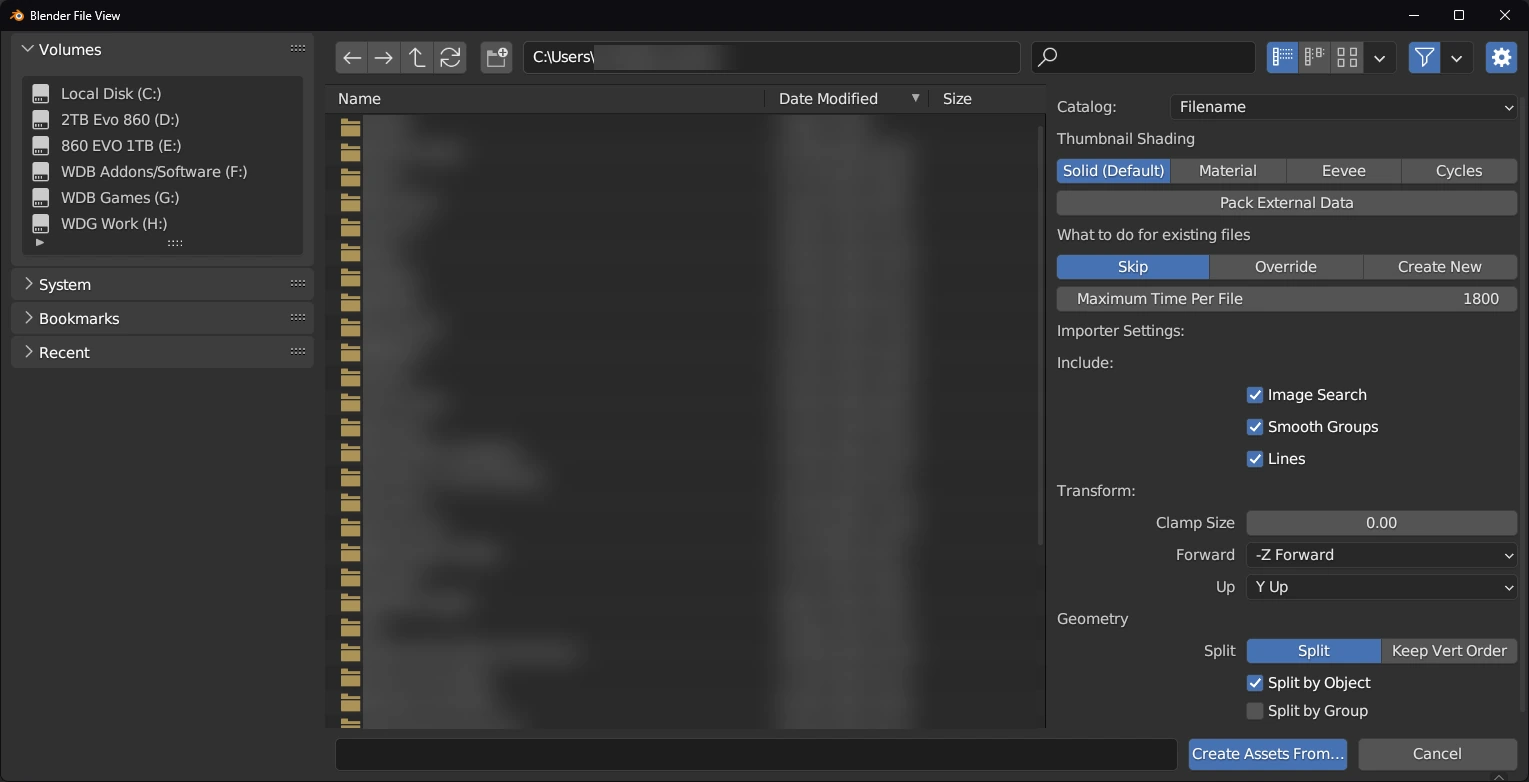Click the Create Assets From button

1267,754
